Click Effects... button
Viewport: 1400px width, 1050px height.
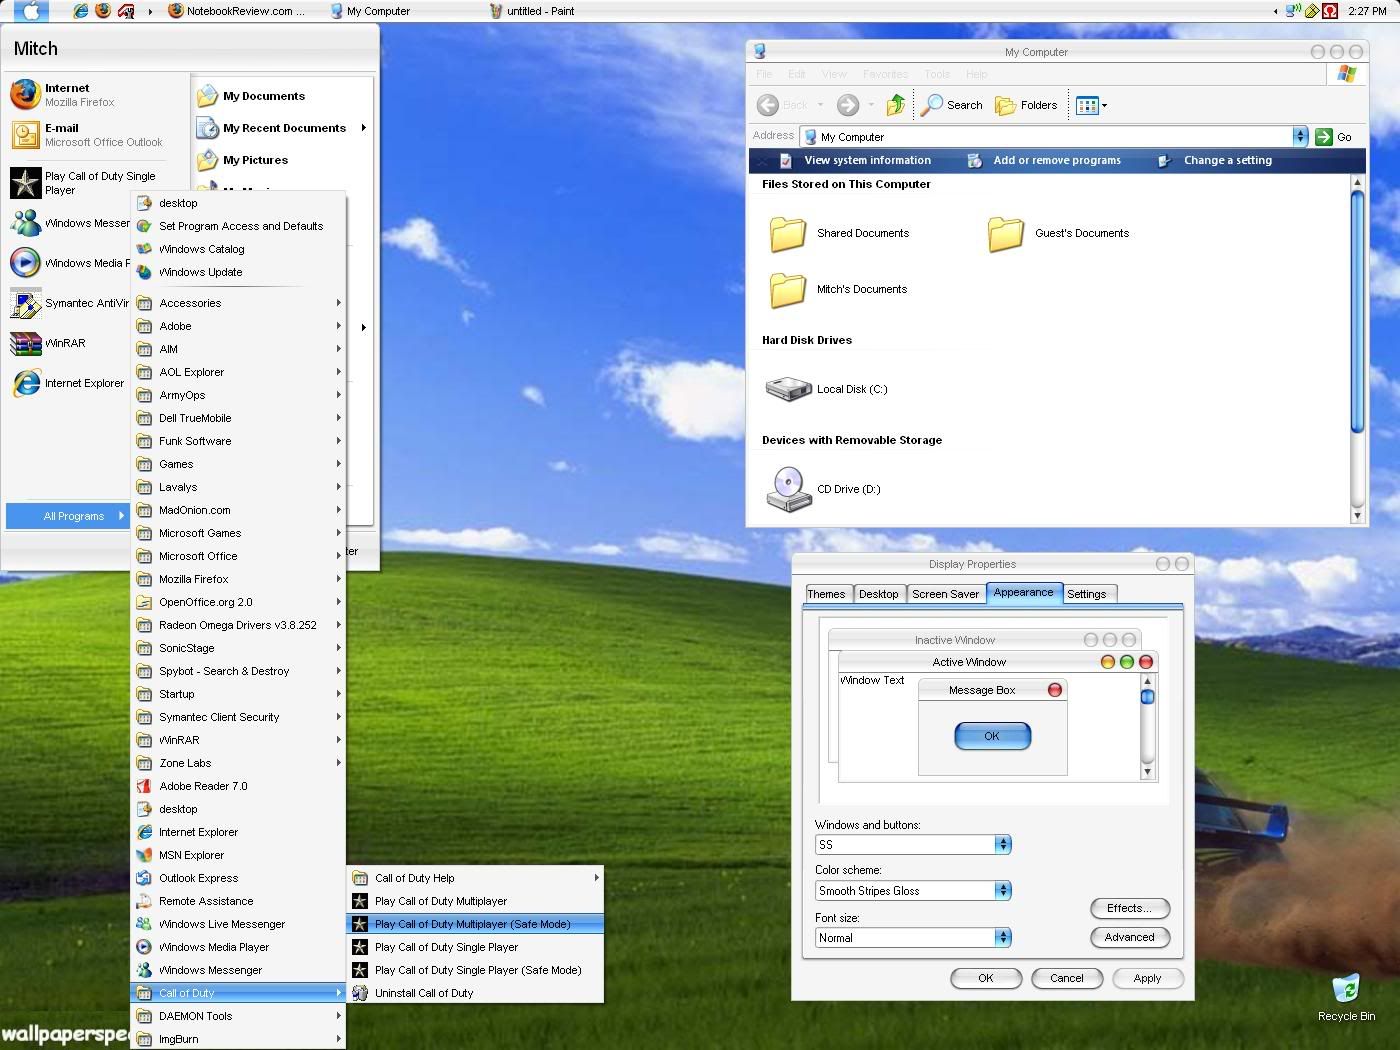pyautogui.click(x=1130, y=908)
